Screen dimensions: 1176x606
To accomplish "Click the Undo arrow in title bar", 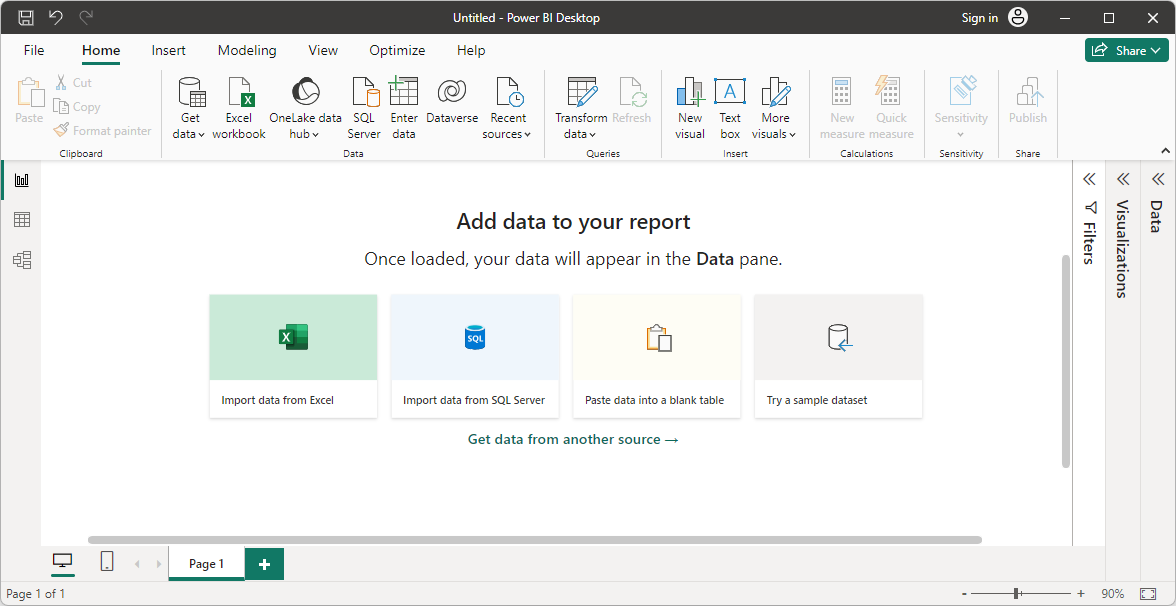I will [x=56, y=17].
